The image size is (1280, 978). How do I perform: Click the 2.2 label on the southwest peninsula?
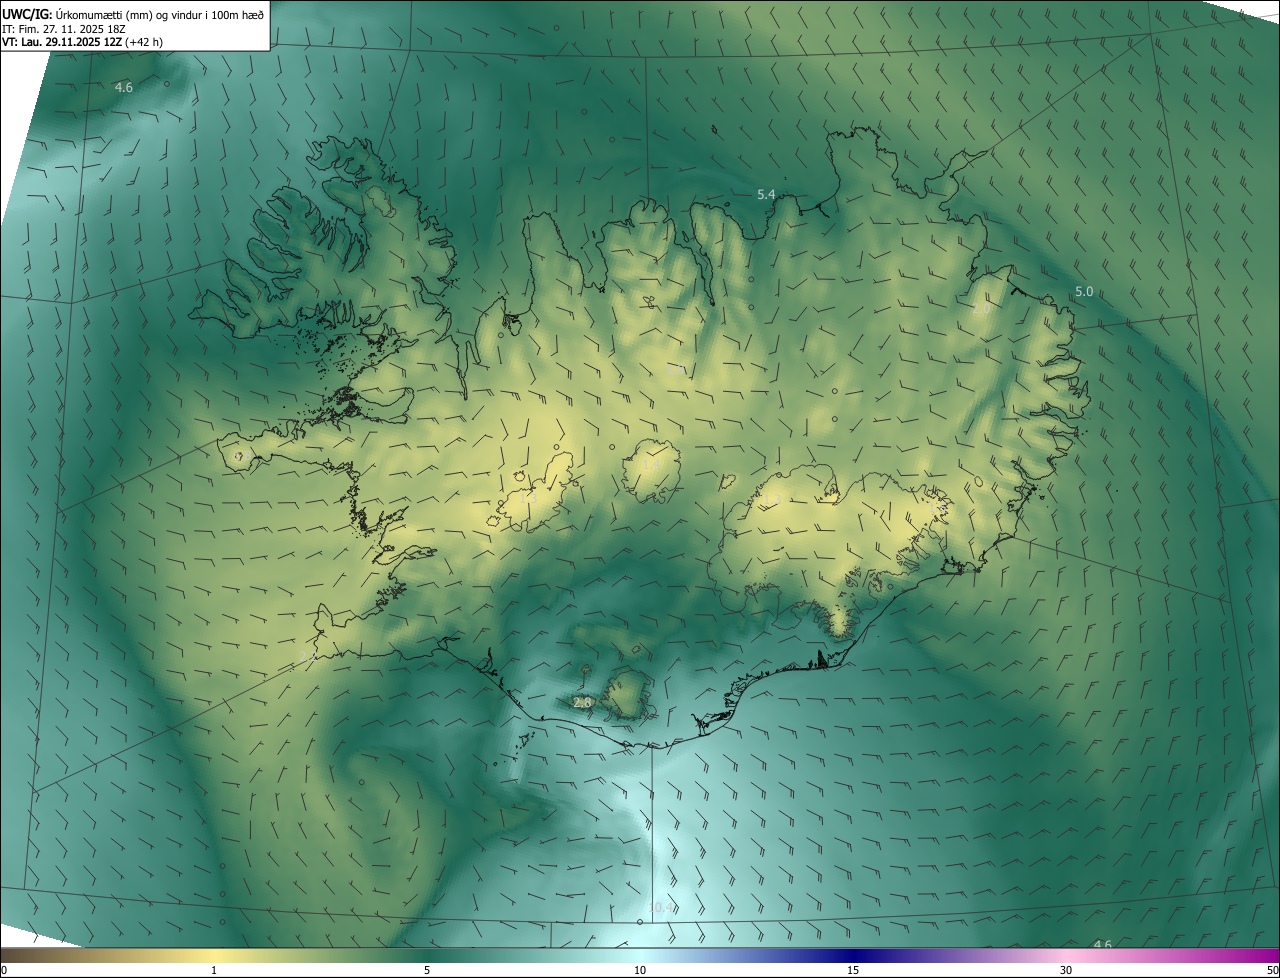[308, 657]
